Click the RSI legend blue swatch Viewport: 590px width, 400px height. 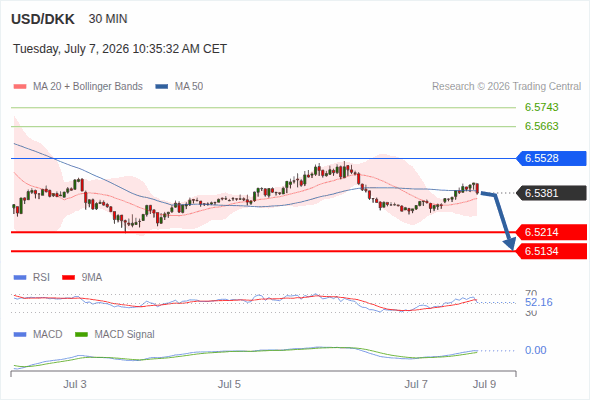20,278
